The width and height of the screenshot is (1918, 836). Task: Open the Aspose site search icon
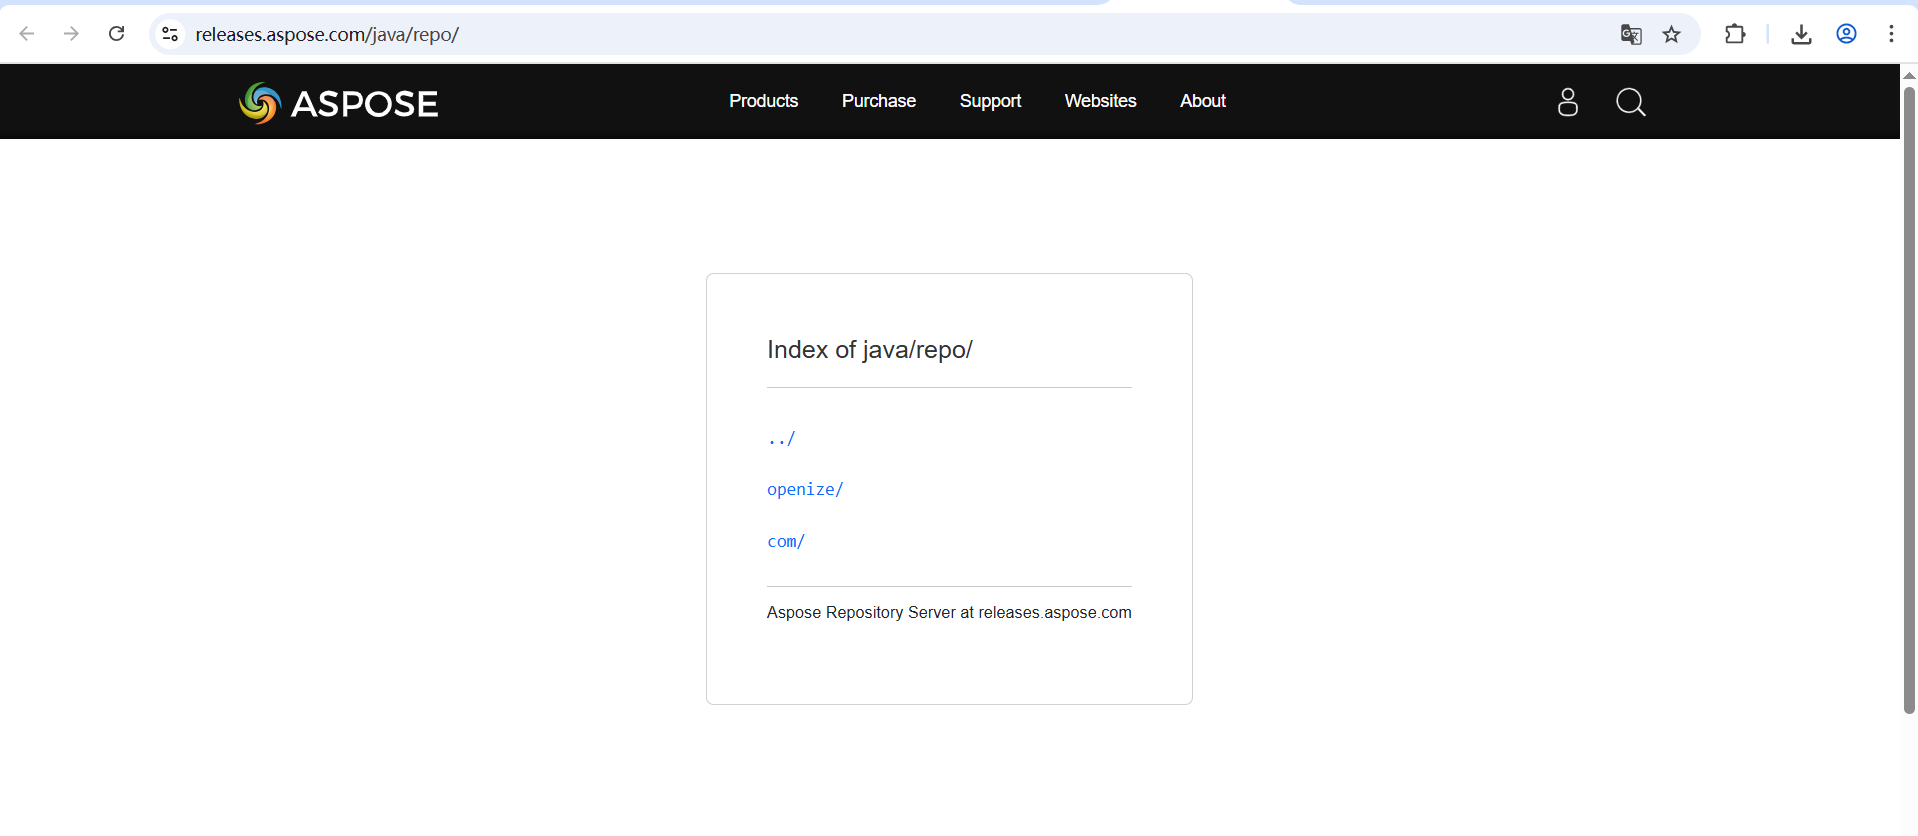click(x=1631, y=102)
